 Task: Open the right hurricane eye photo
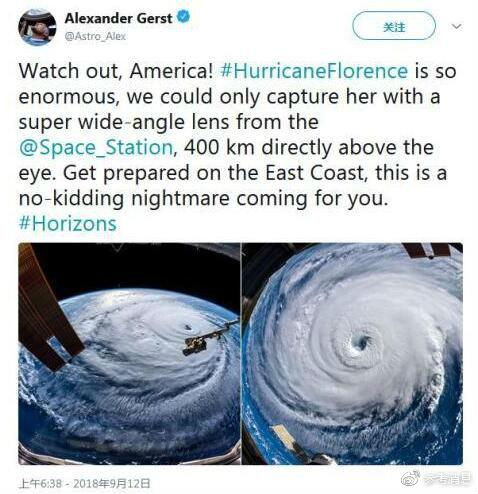coord(352,354)
